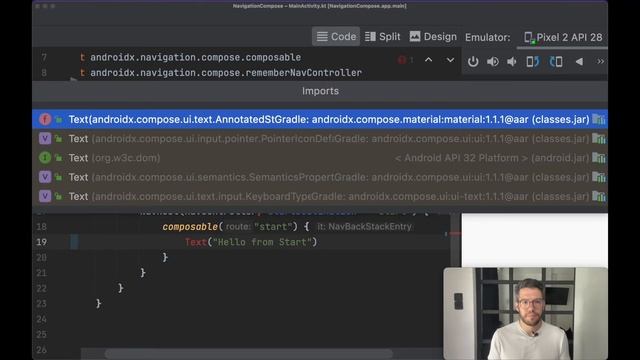Select Text from PointerIconDefaults import option
Image resolution: width=640 pixels, height=360 pixels.
pos(320,139)
